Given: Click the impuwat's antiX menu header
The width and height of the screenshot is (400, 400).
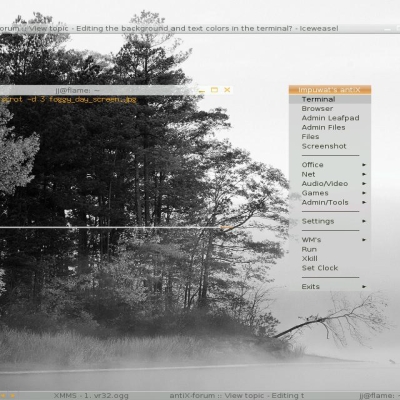Looking at the screenshot, I should 330,90.
